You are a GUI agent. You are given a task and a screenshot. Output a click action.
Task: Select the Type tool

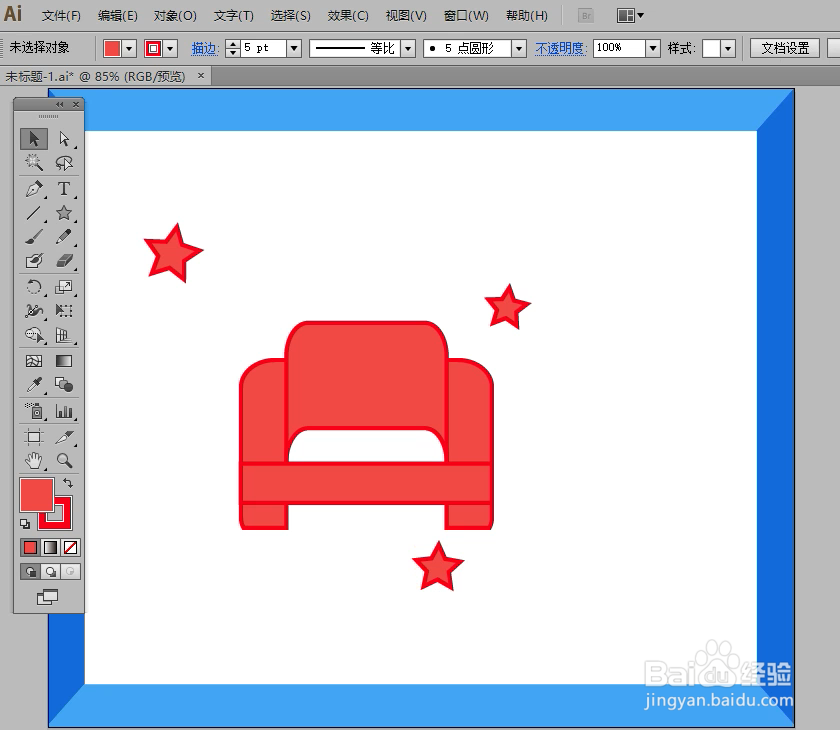(x=64, y=189)
